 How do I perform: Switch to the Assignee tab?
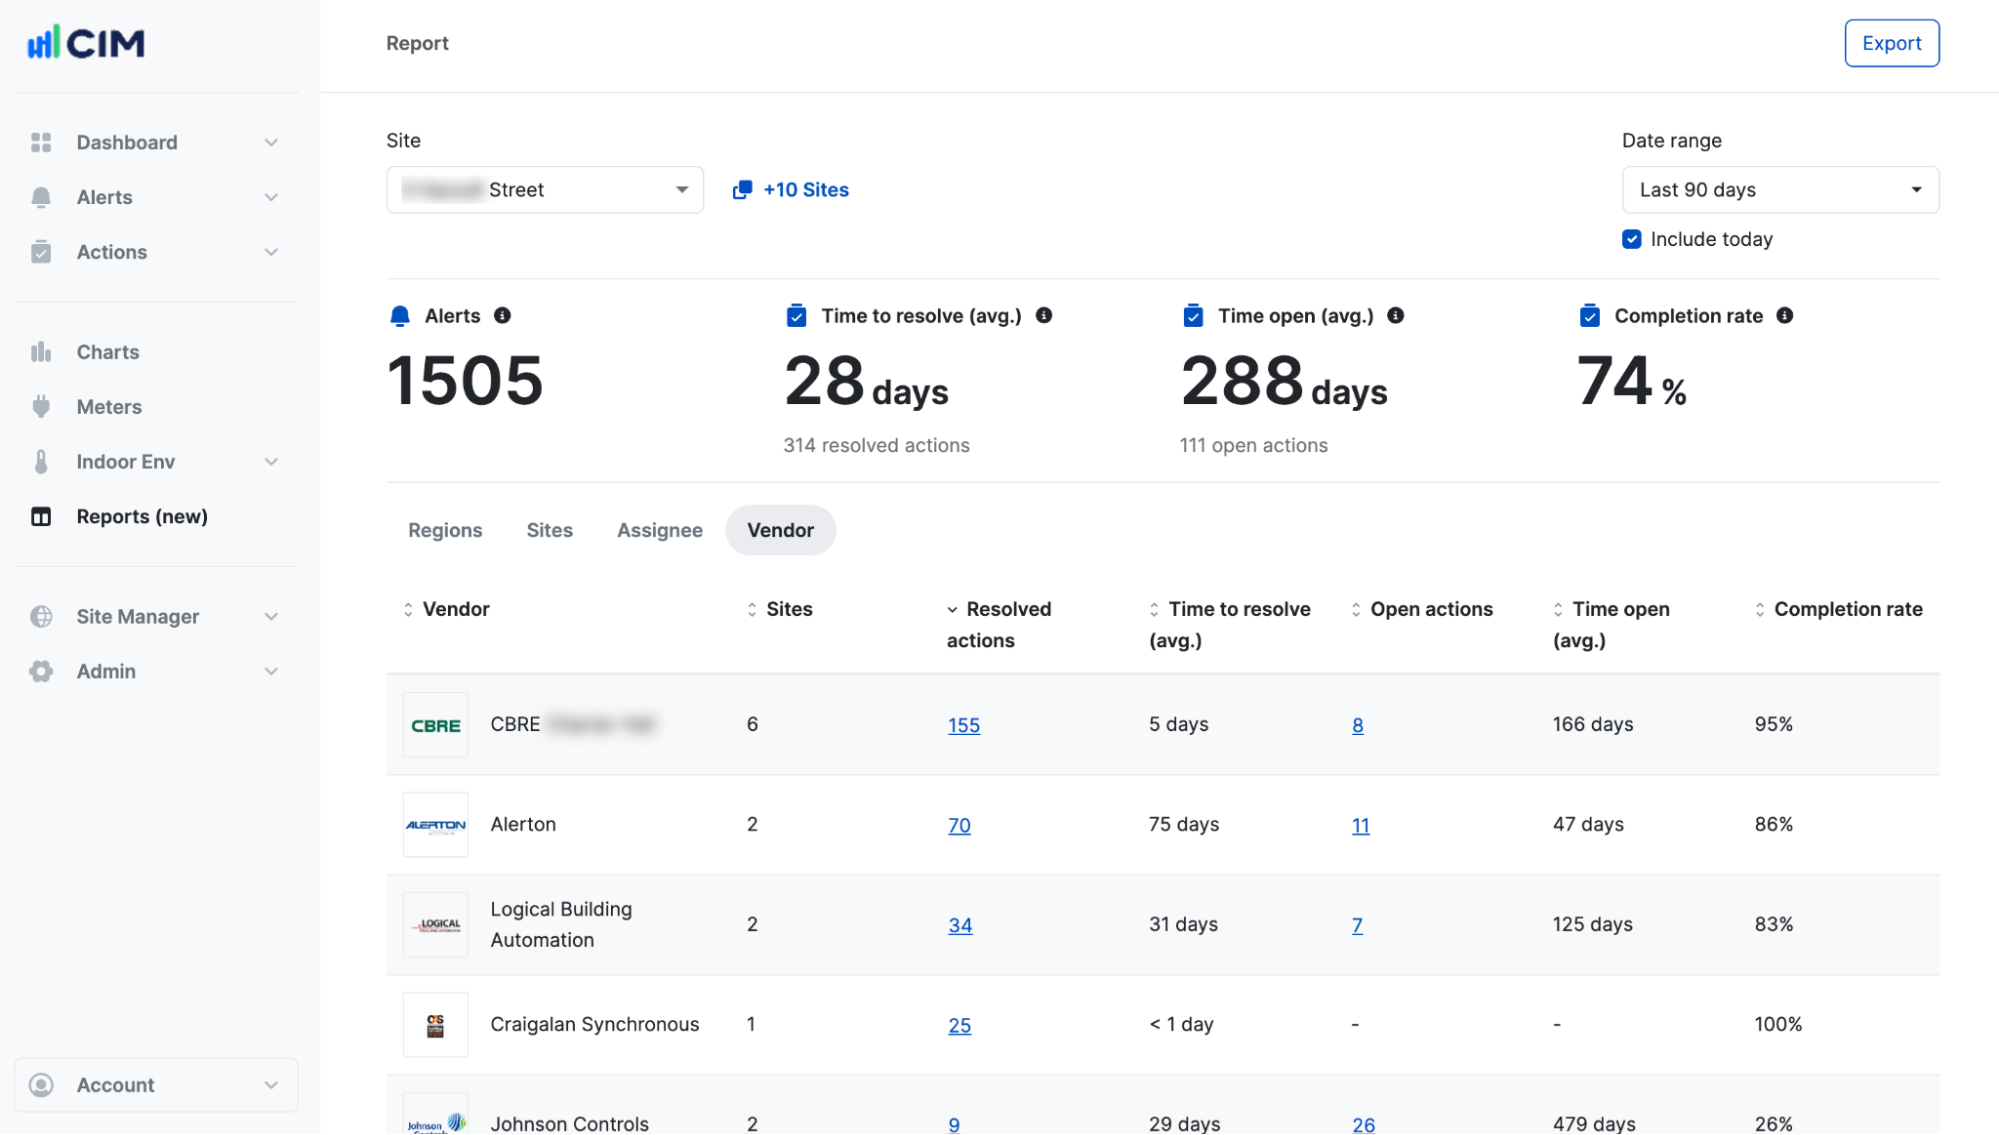coord(660,530)
